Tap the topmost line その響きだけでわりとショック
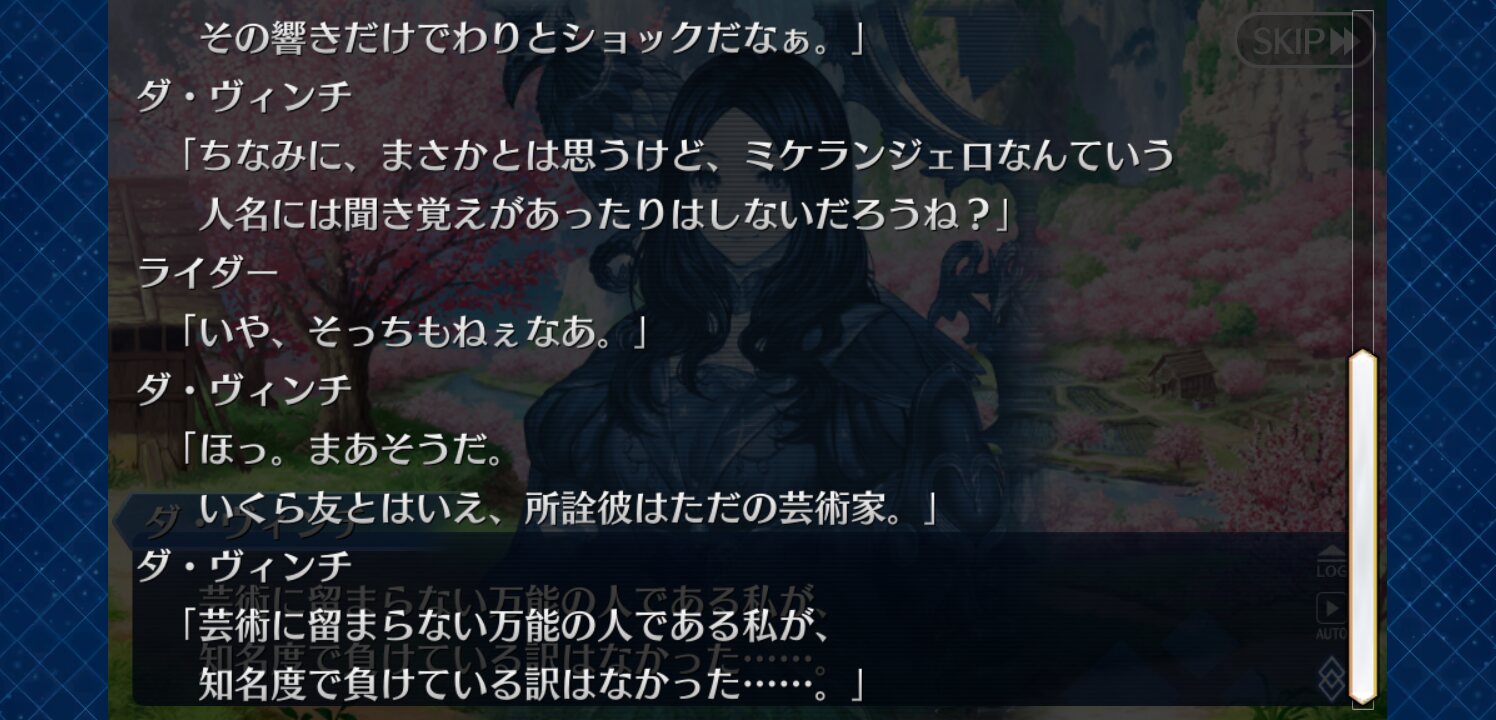The height and width of the screenshot is (720, 1496). tap(530, 40)
